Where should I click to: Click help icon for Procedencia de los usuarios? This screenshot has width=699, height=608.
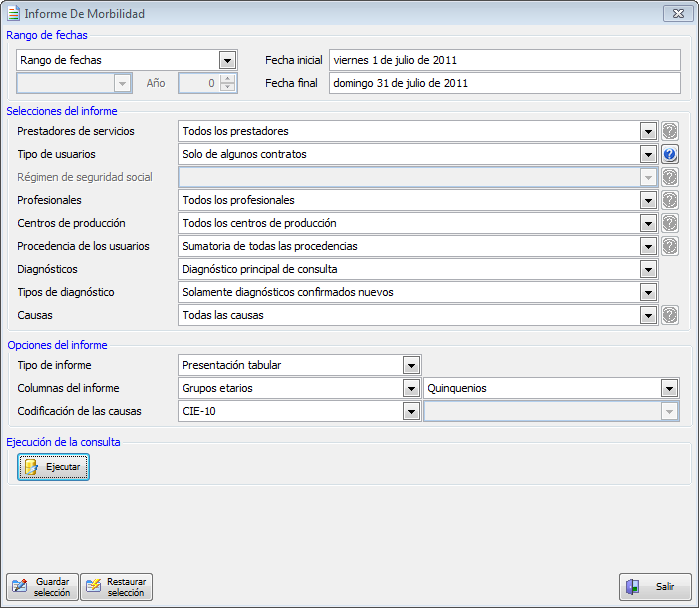point(670,246)
